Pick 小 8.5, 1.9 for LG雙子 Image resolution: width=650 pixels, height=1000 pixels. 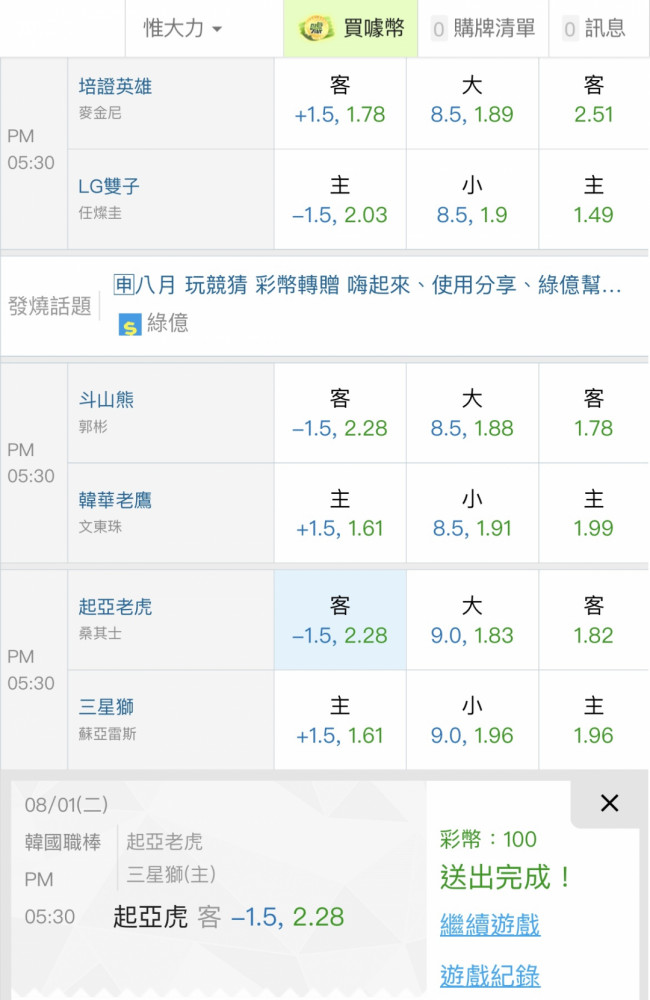point(472,200)
